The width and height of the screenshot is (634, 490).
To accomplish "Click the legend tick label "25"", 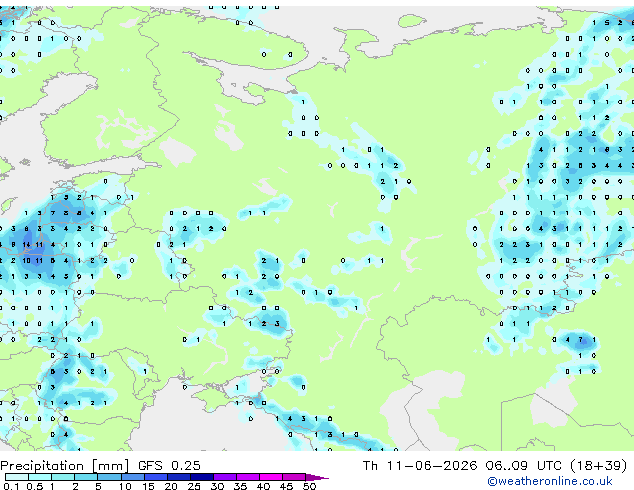I will click(194, 486).
